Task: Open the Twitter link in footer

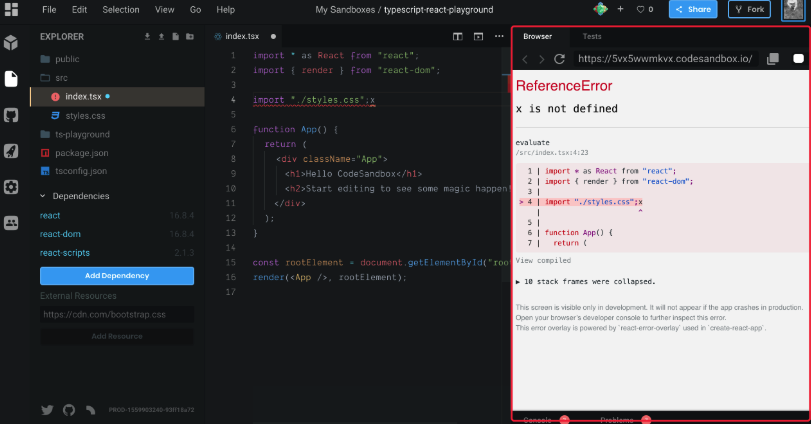Action: pos(47,410)
